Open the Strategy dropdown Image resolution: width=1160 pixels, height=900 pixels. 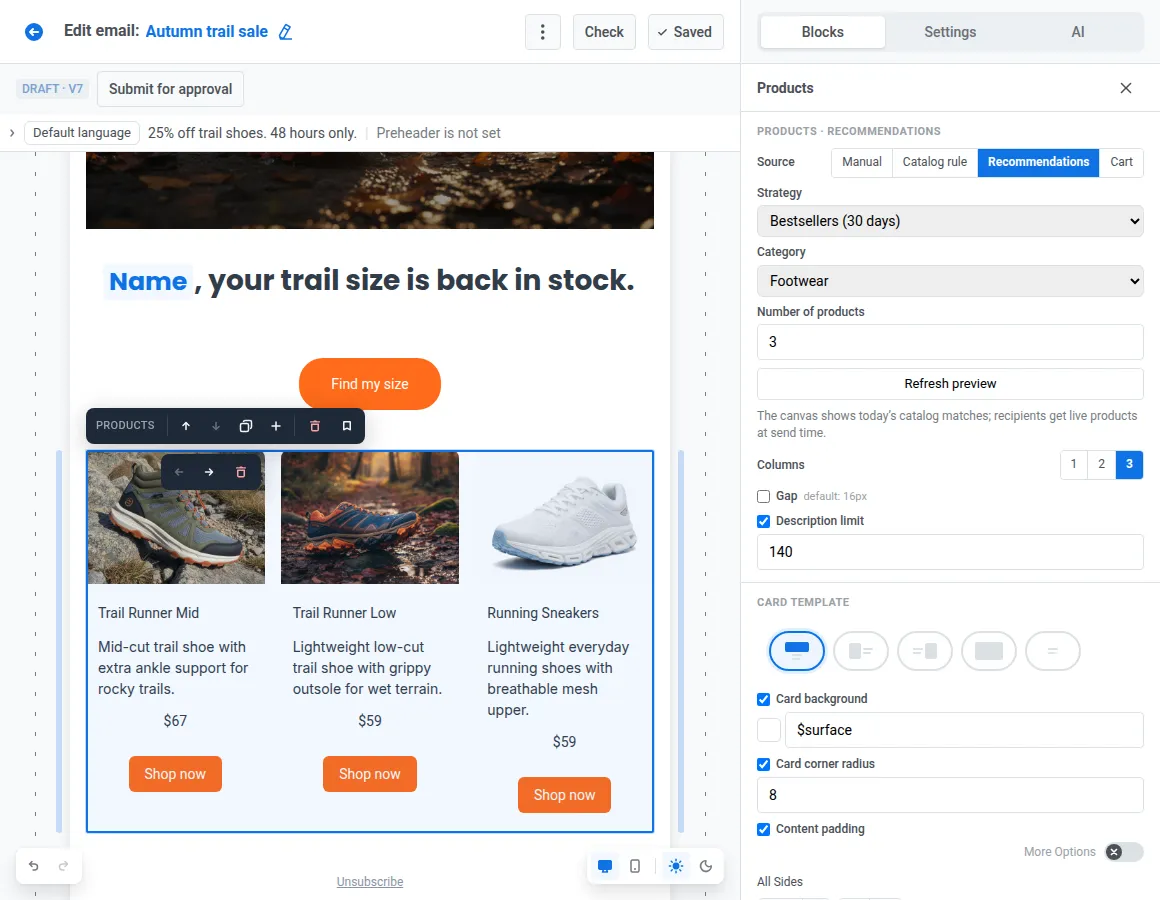point(950,221)
